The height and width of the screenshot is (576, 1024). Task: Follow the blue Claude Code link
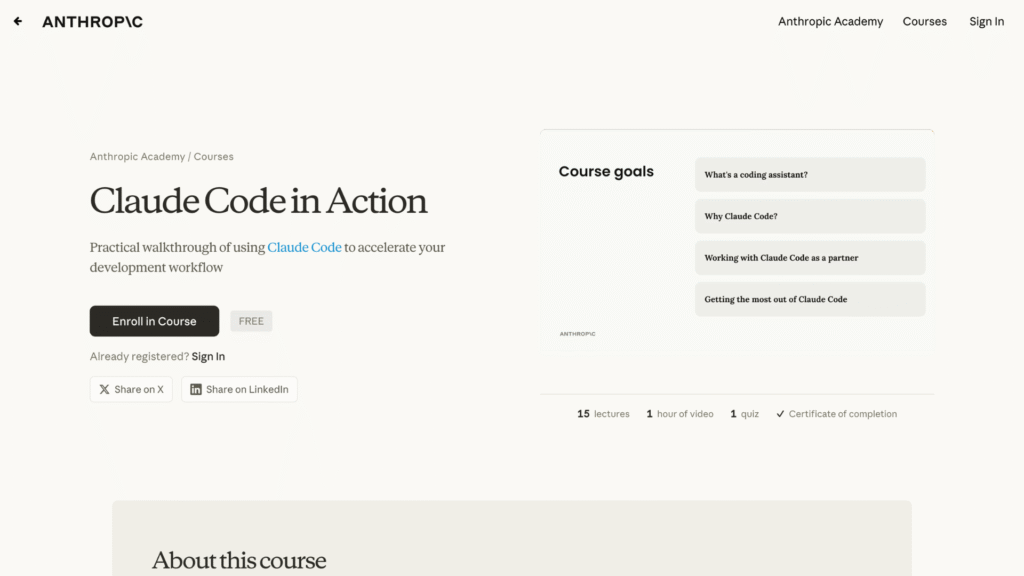[x=304, y=248]
